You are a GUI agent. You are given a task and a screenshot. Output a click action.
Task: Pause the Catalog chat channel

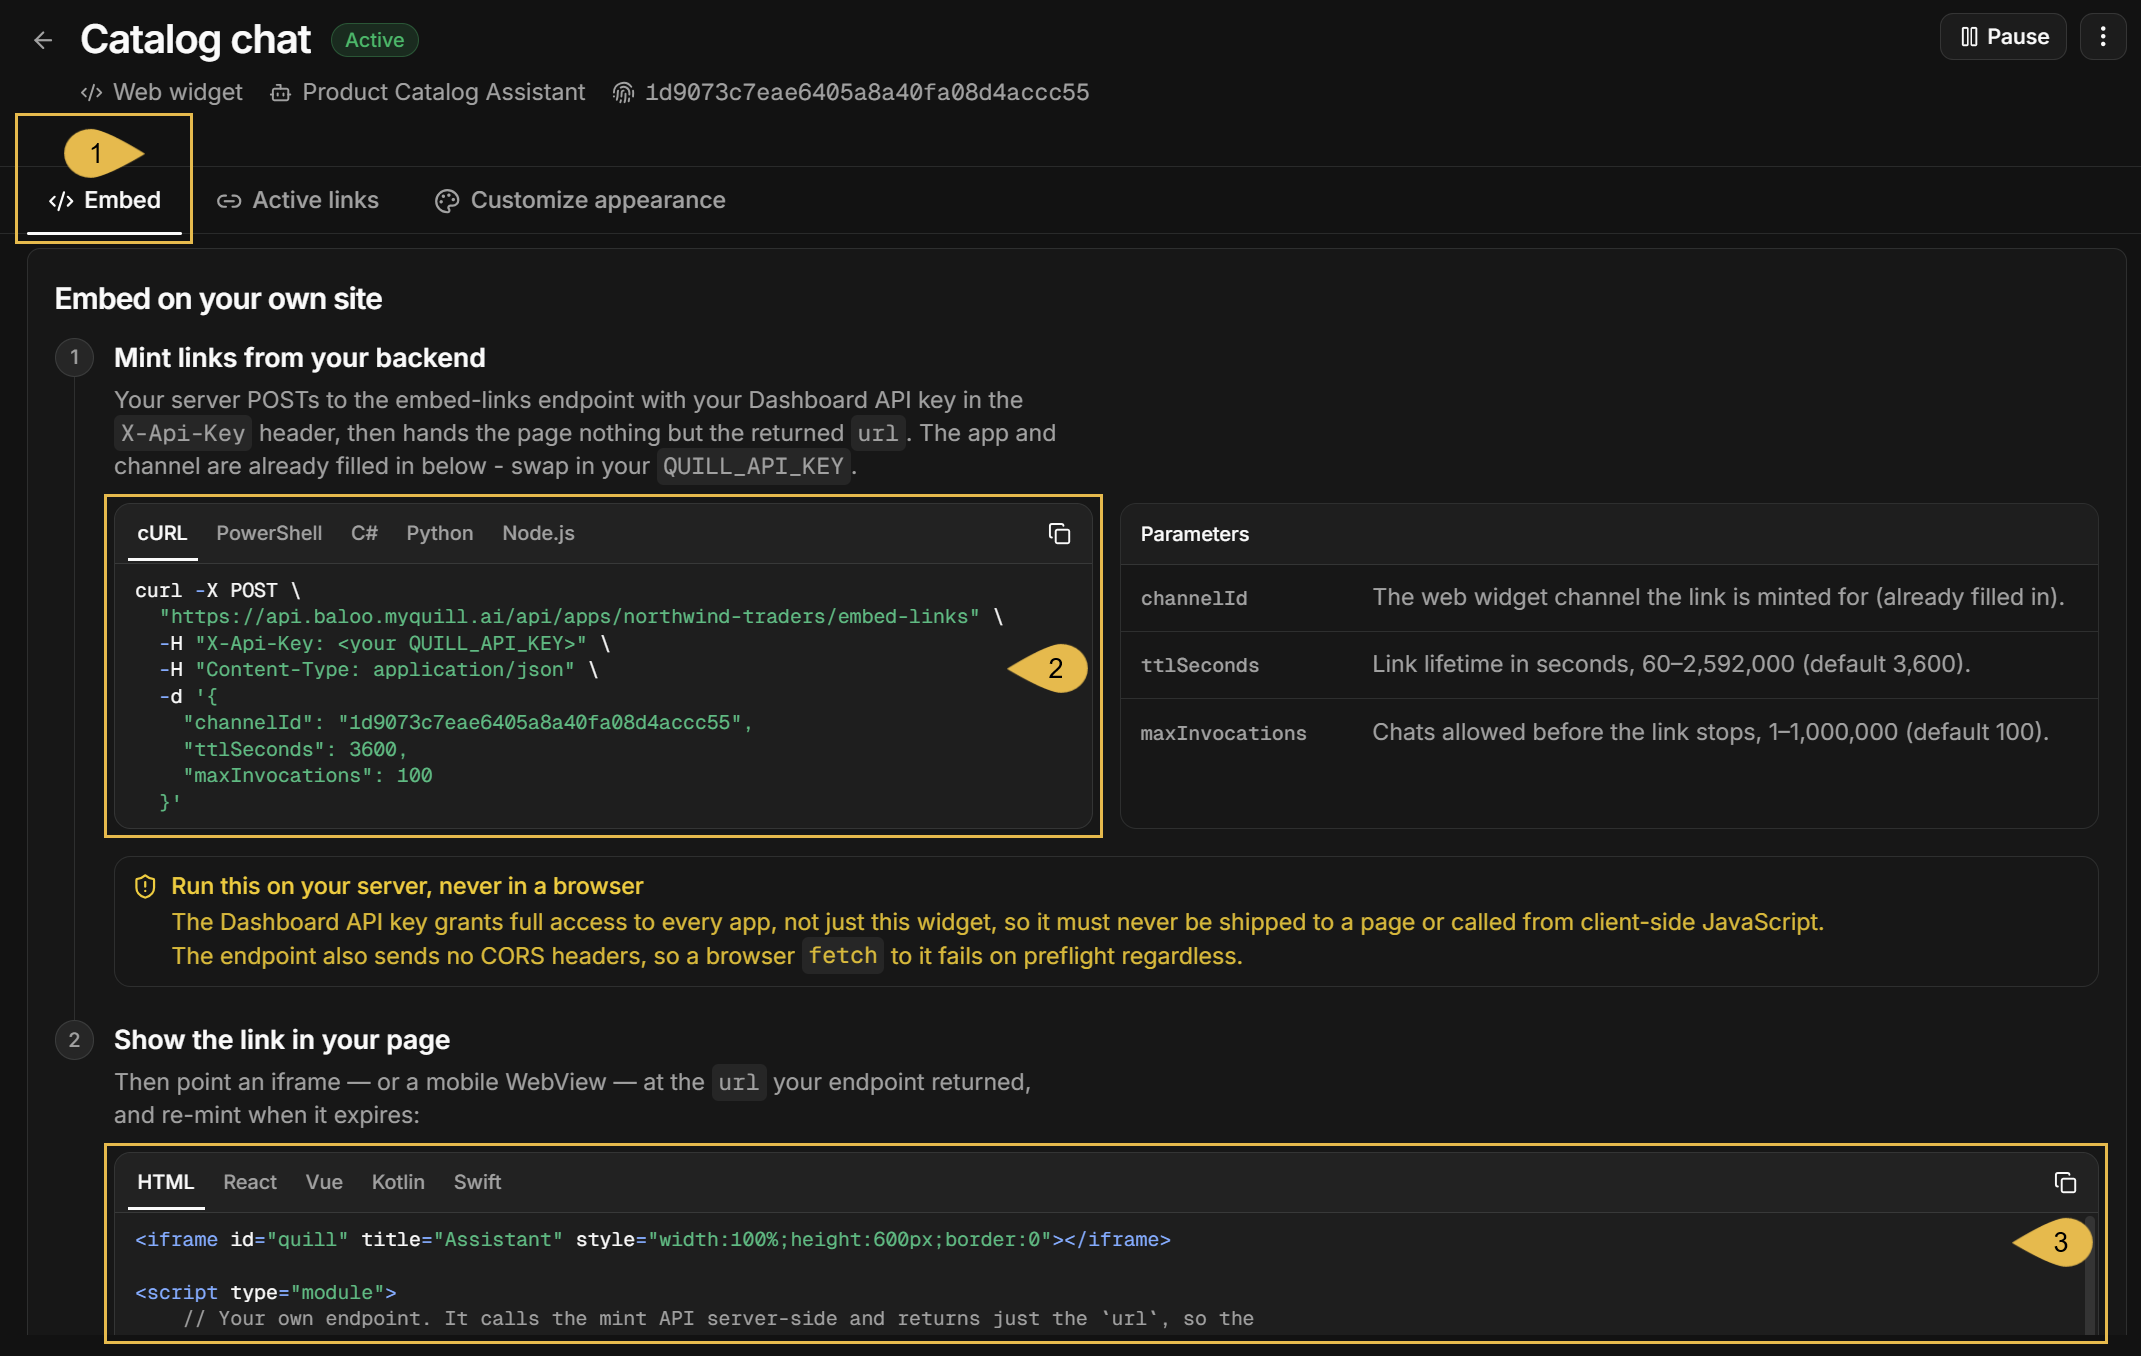click(2003, 37)
